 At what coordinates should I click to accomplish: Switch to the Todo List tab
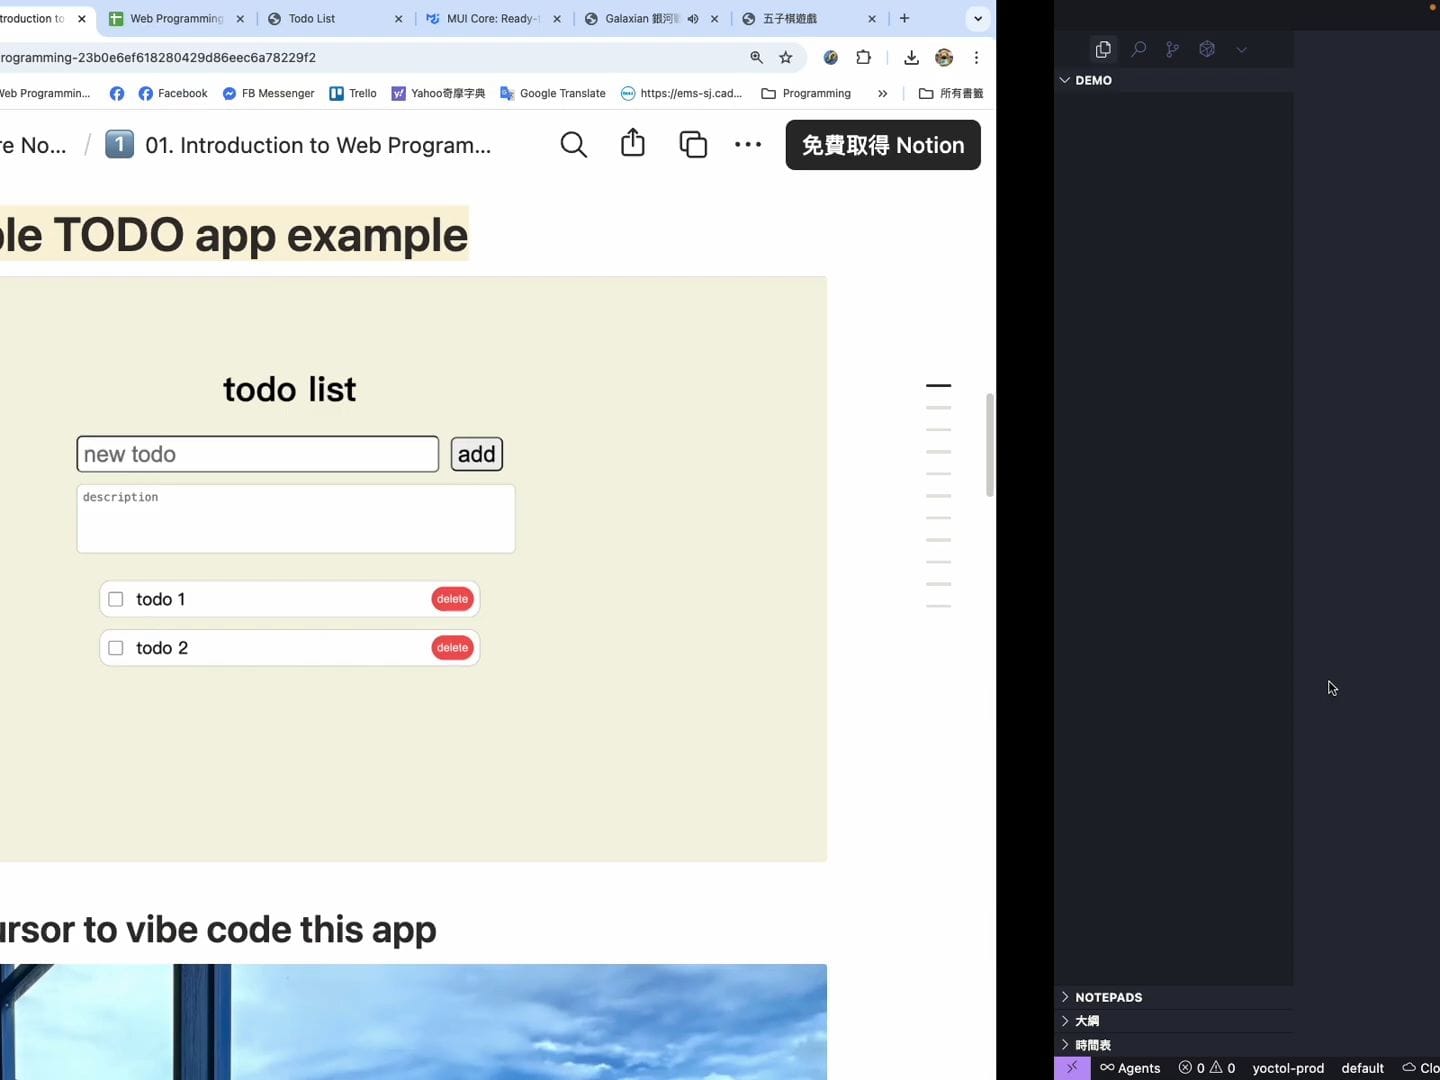coord(320,19)
